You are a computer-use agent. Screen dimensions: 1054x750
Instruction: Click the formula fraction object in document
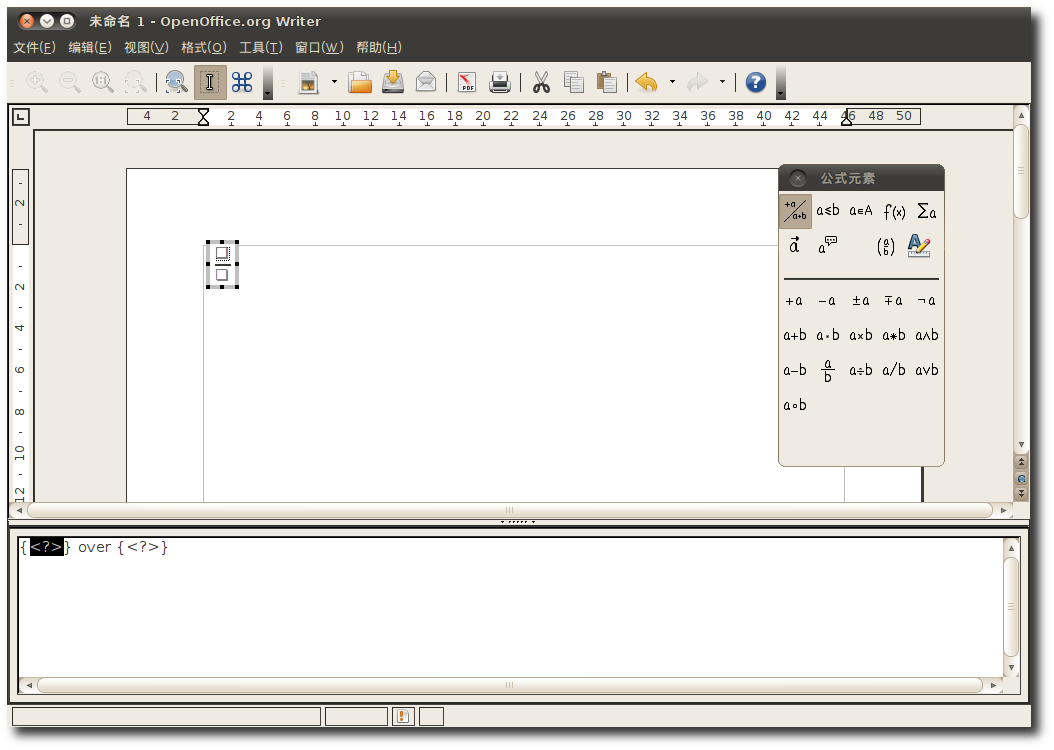pos(222,264)
